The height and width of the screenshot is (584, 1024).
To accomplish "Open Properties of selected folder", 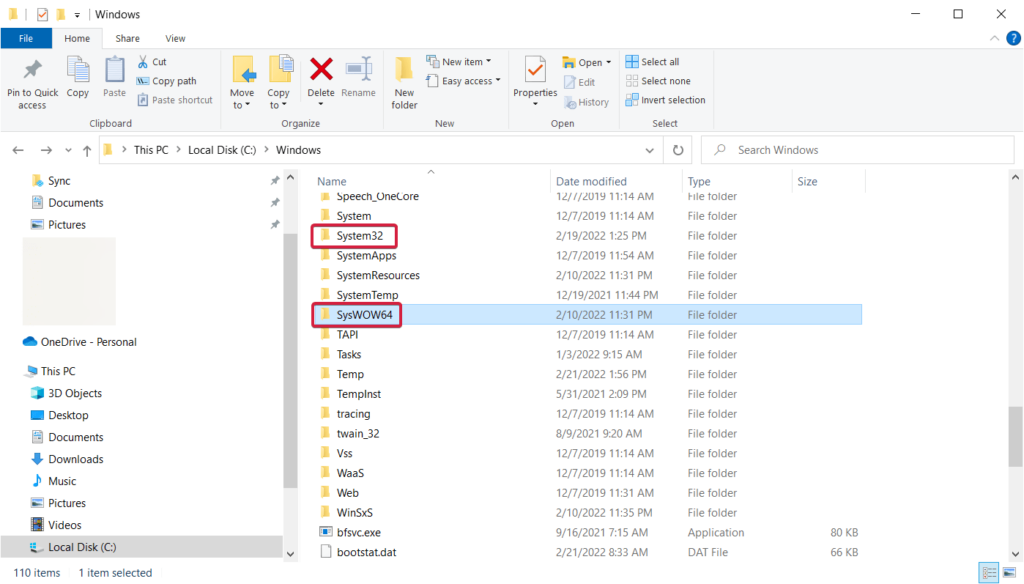I will point(535,82).
